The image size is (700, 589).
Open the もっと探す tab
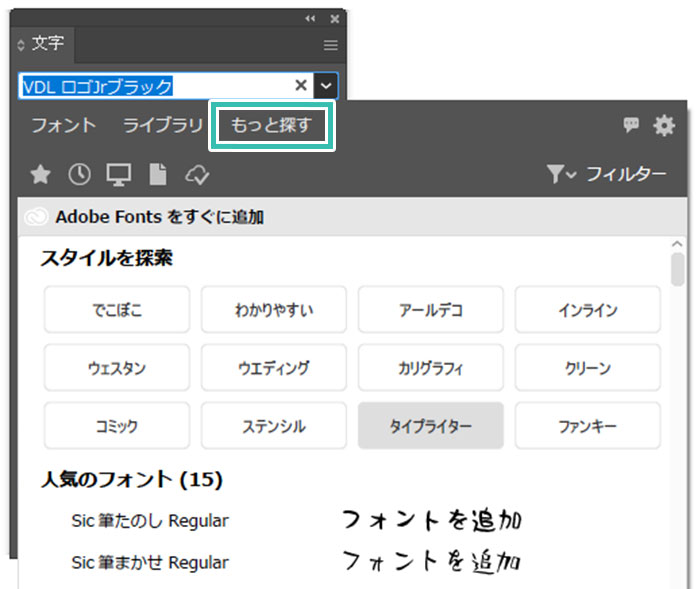pyautogui.click(x=271, y=126)
